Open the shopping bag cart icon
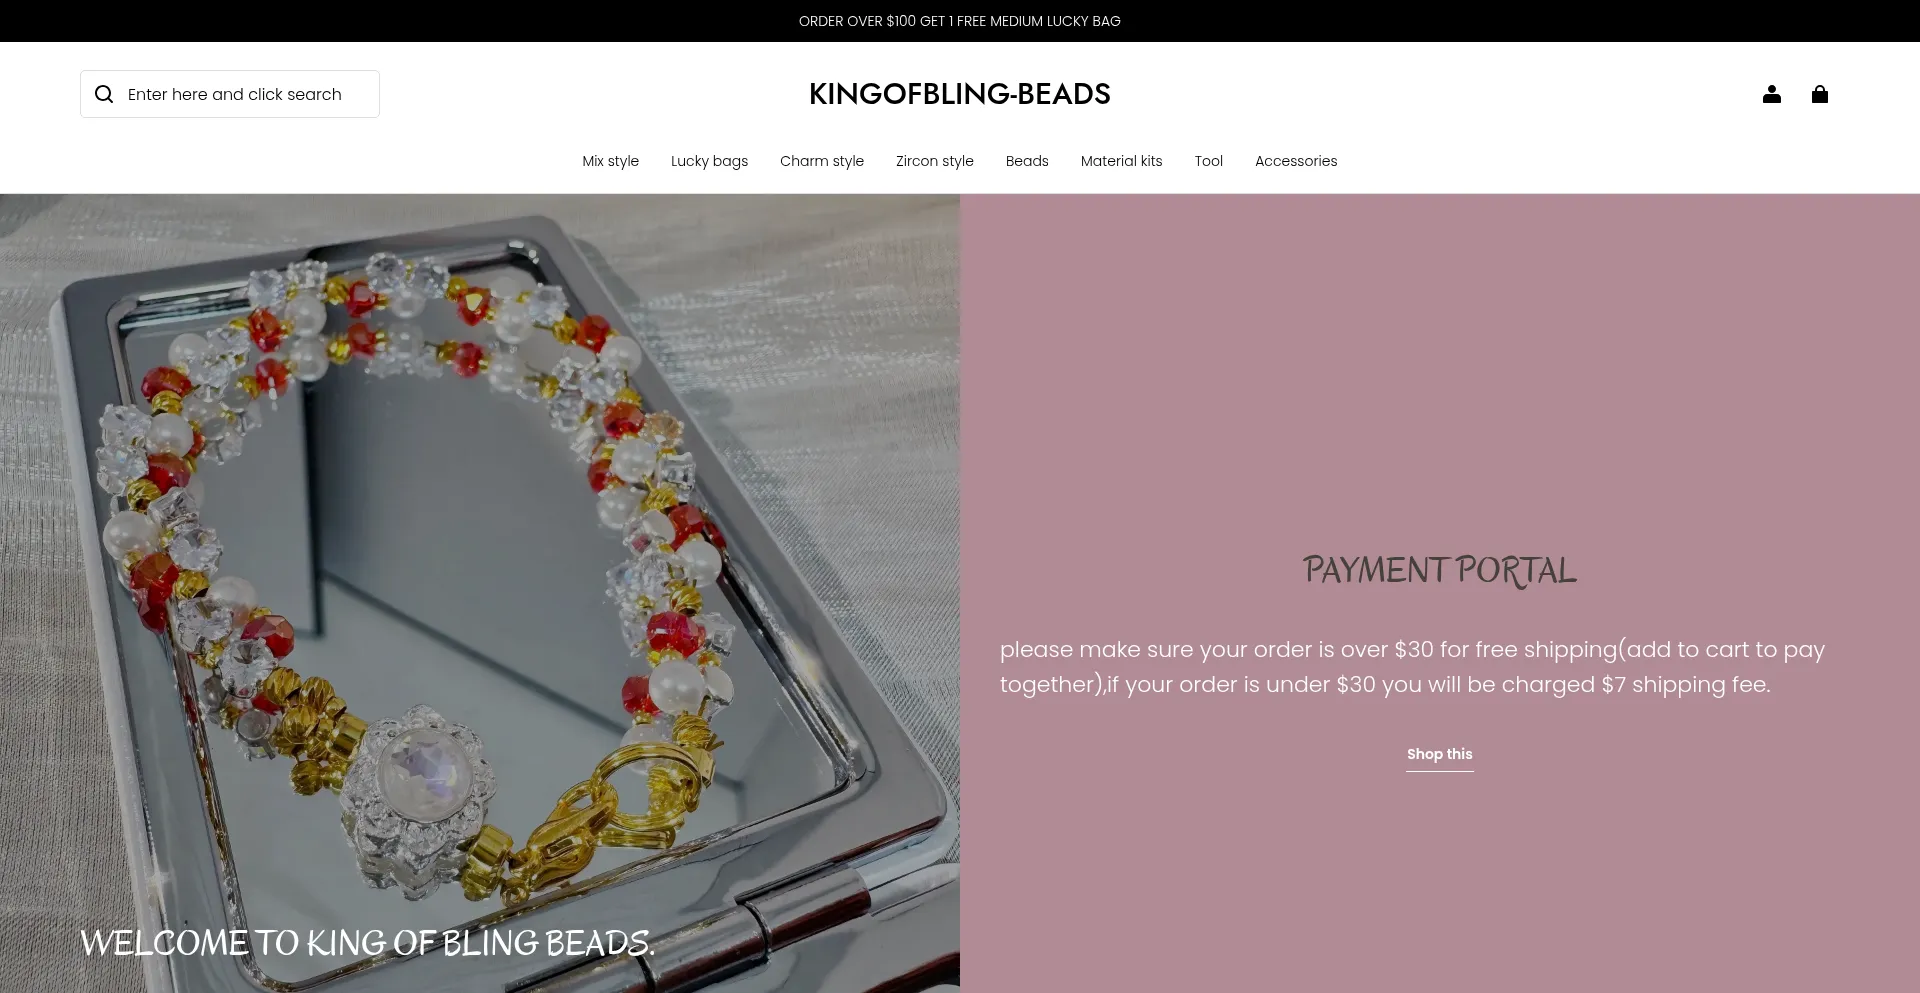Screen dimensions: 1920x993 point(1819,94)
